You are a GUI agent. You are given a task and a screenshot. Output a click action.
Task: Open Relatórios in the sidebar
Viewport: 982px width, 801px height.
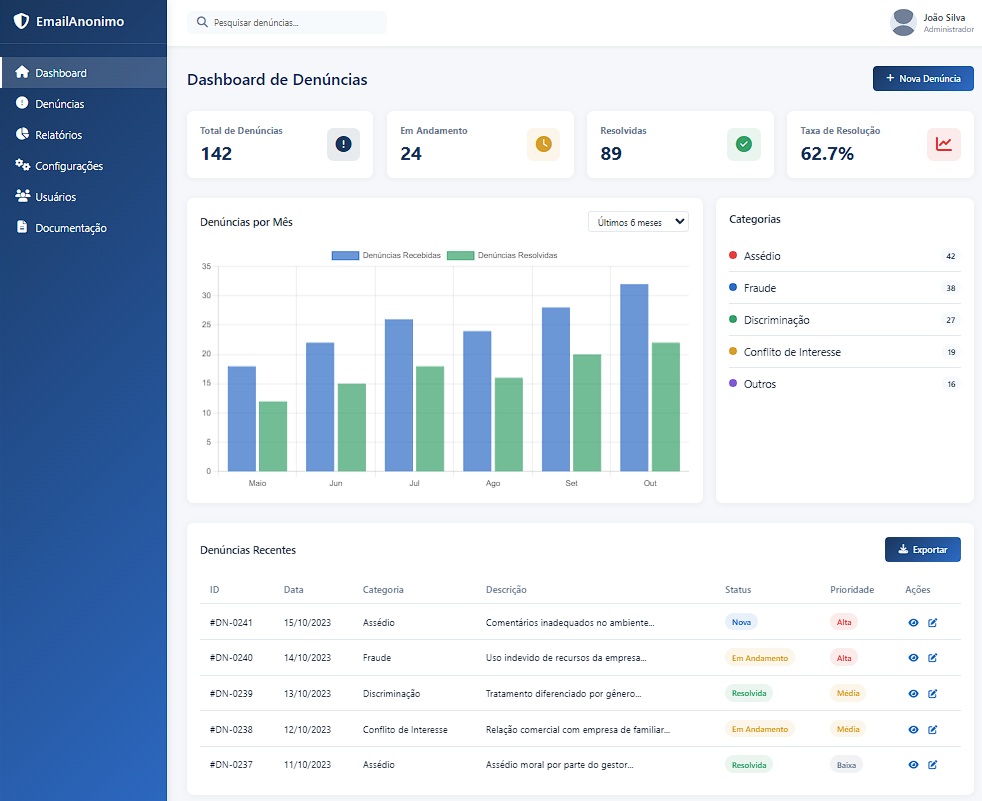[58, 135]
